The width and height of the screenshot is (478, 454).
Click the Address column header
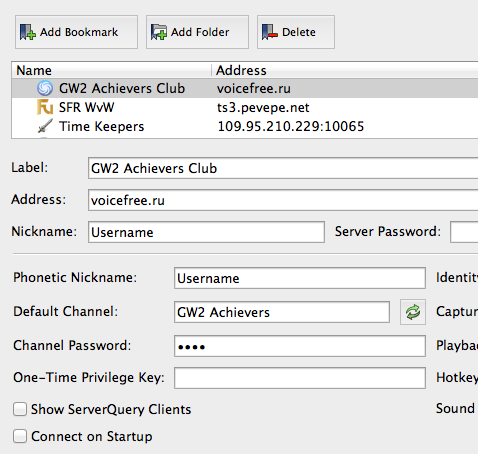pyautogui.click(x=345, y=70)
